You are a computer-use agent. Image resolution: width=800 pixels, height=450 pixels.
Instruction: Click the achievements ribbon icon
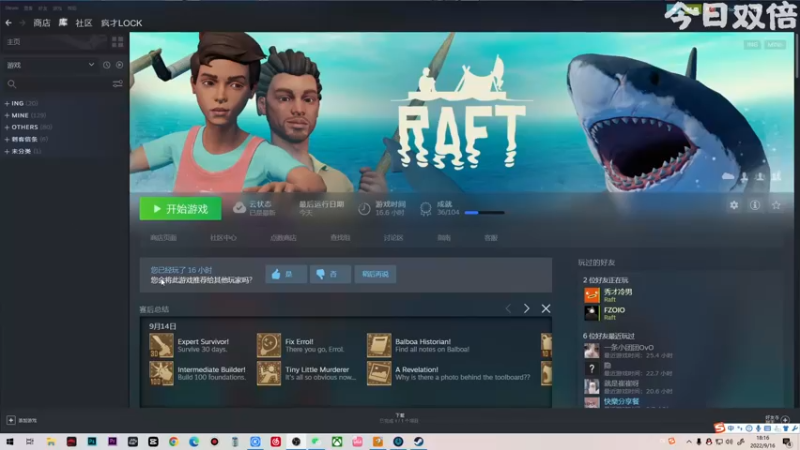point(426,208)
